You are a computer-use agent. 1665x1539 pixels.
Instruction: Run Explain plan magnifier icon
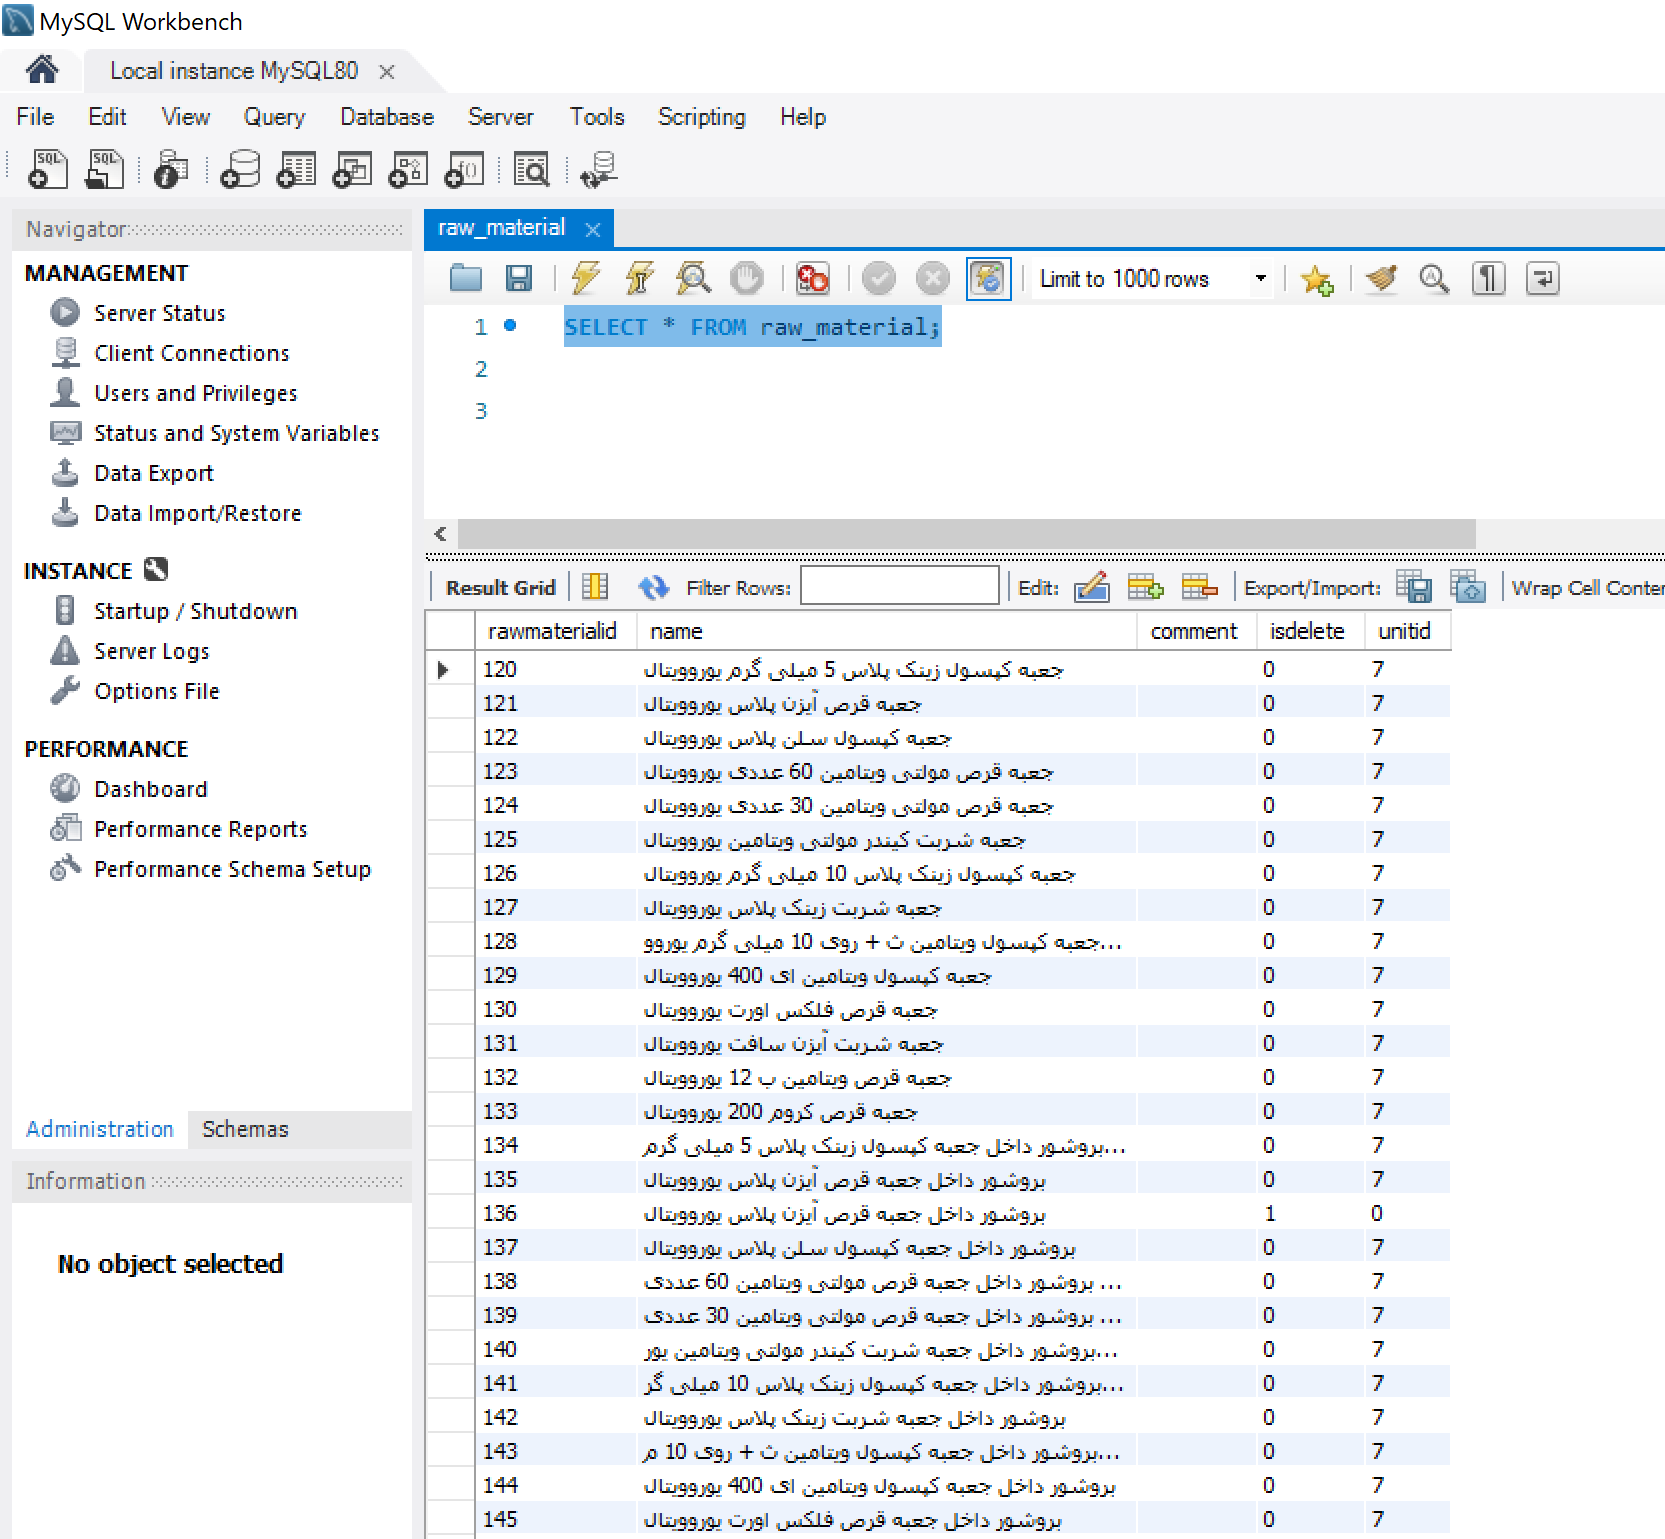693,278
